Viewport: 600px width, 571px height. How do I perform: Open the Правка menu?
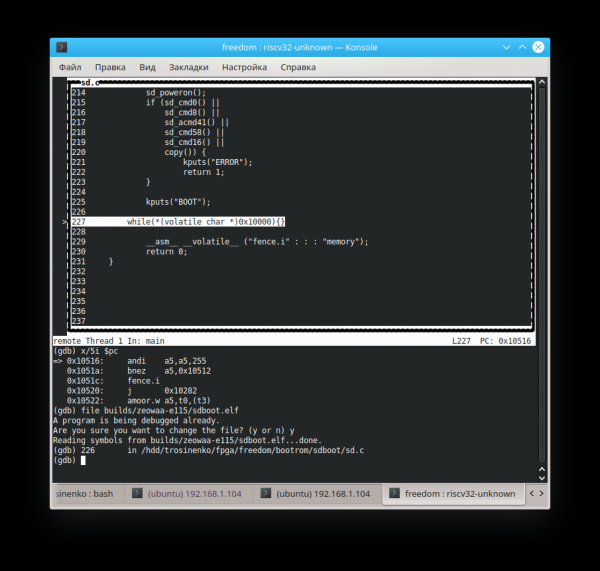coord(110,67)
